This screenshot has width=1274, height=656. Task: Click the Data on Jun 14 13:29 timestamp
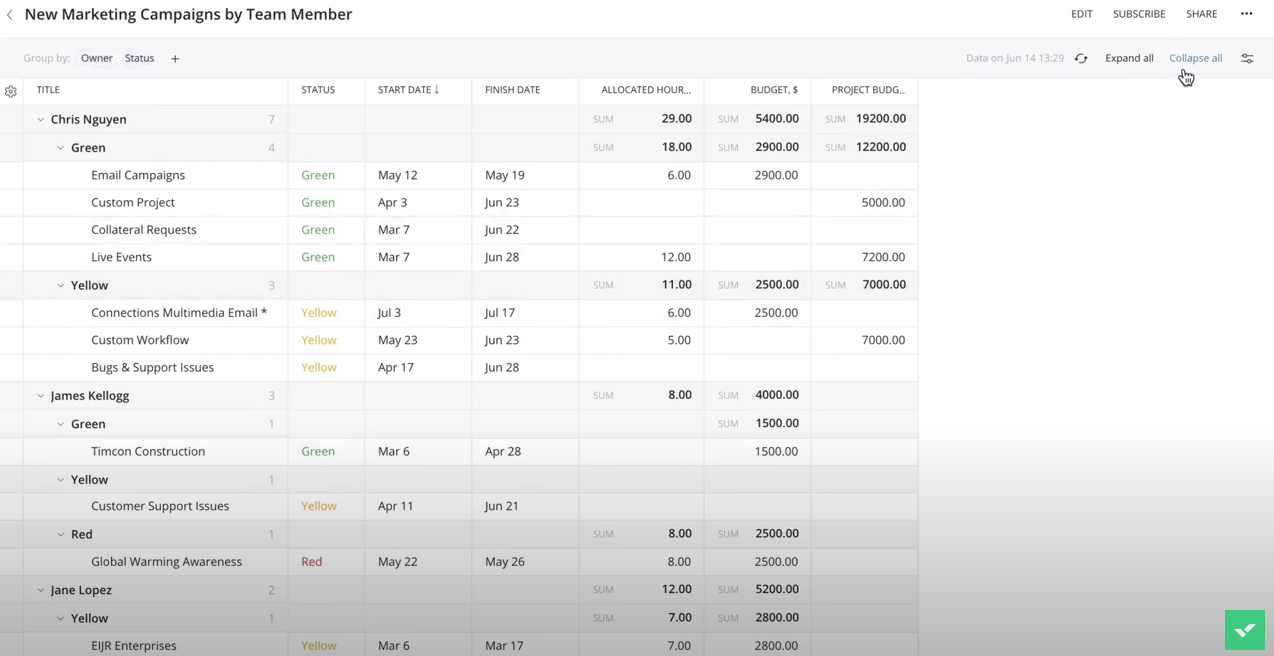pyautogui.click(x=1014, y=58)
